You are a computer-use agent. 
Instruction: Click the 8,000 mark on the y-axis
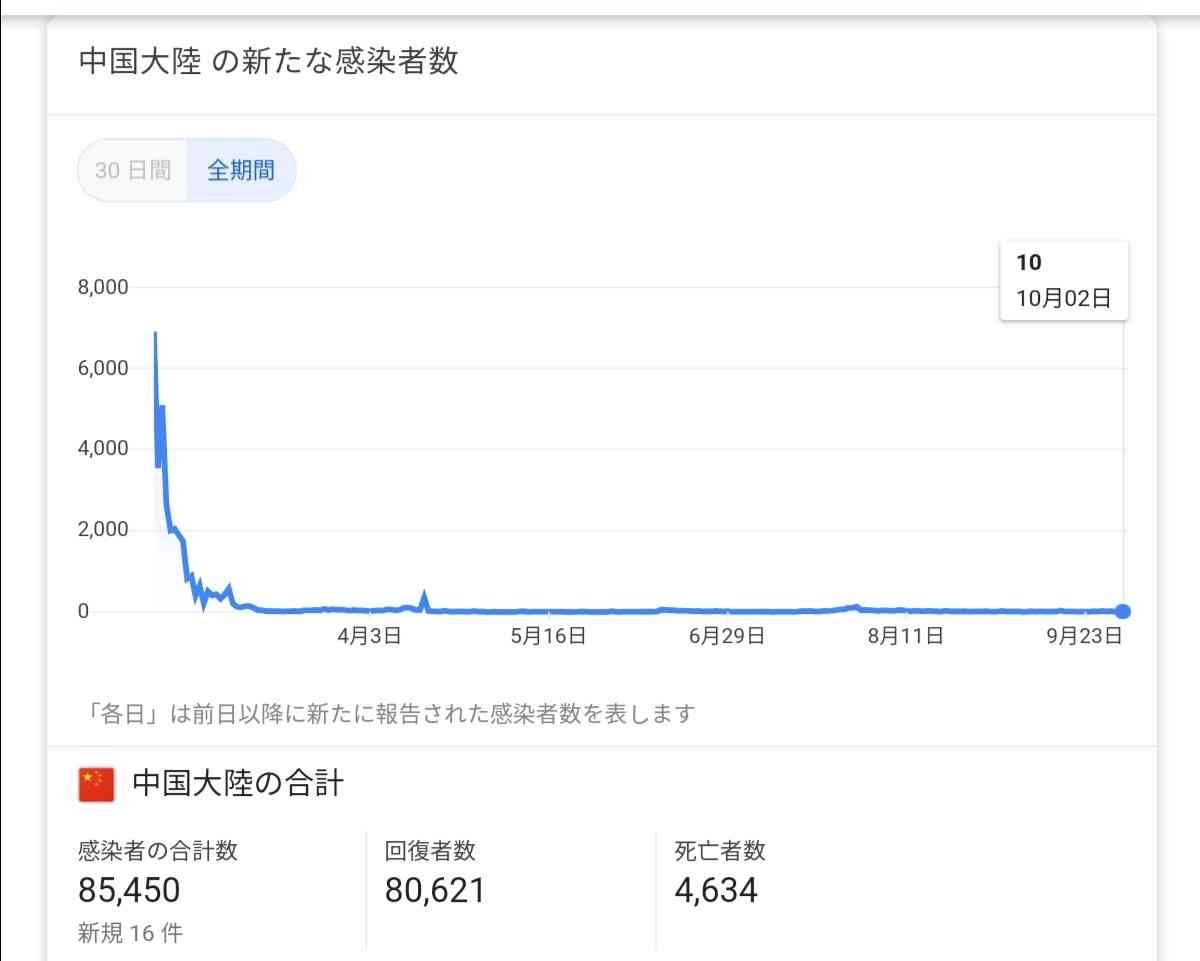tap(104, 287)
